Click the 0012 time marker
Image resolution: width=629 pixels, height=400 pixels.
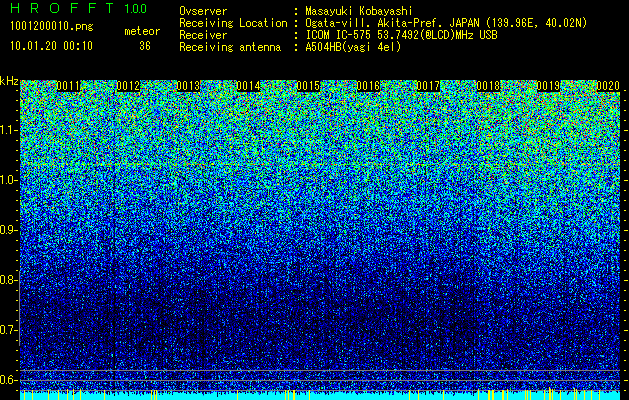[128, 86]
